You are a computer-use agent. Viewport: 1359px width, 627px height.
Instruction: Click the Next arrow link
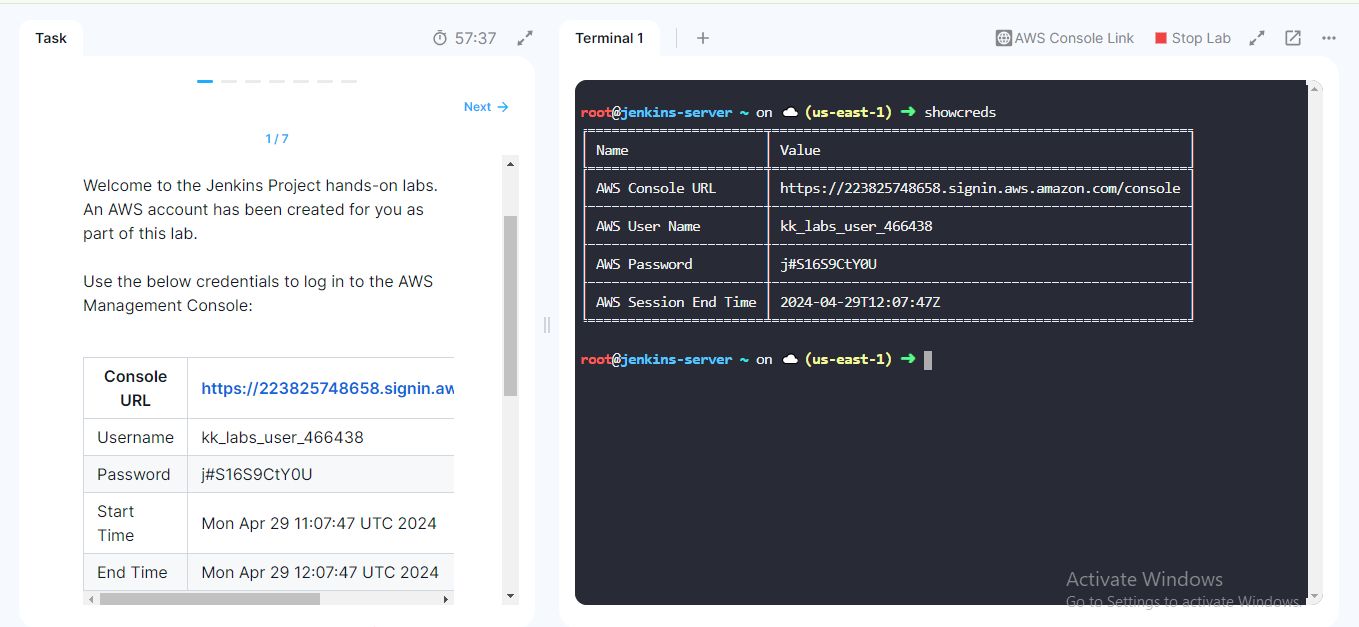pos(486,106)
